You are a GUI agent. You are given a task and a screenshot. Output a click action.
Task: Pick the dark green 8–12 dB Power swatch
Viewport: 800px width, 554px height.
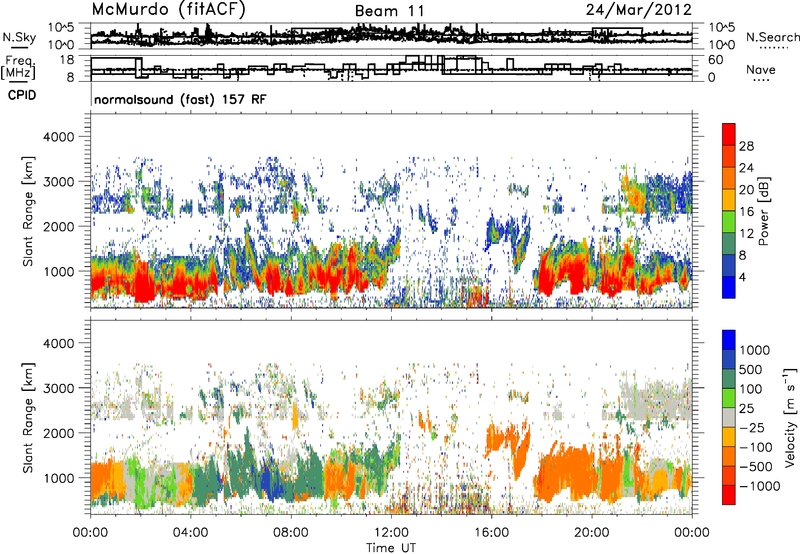pyautogui.click(x=729, y=244)
